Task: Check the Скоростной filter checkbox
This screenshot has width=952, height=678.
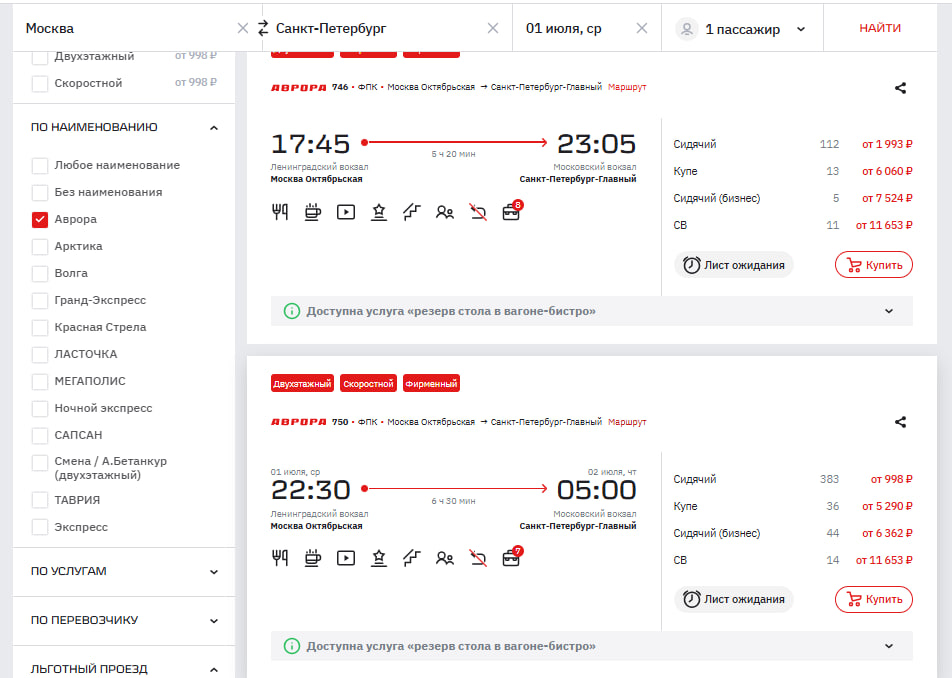Action: tap(39, 83)
